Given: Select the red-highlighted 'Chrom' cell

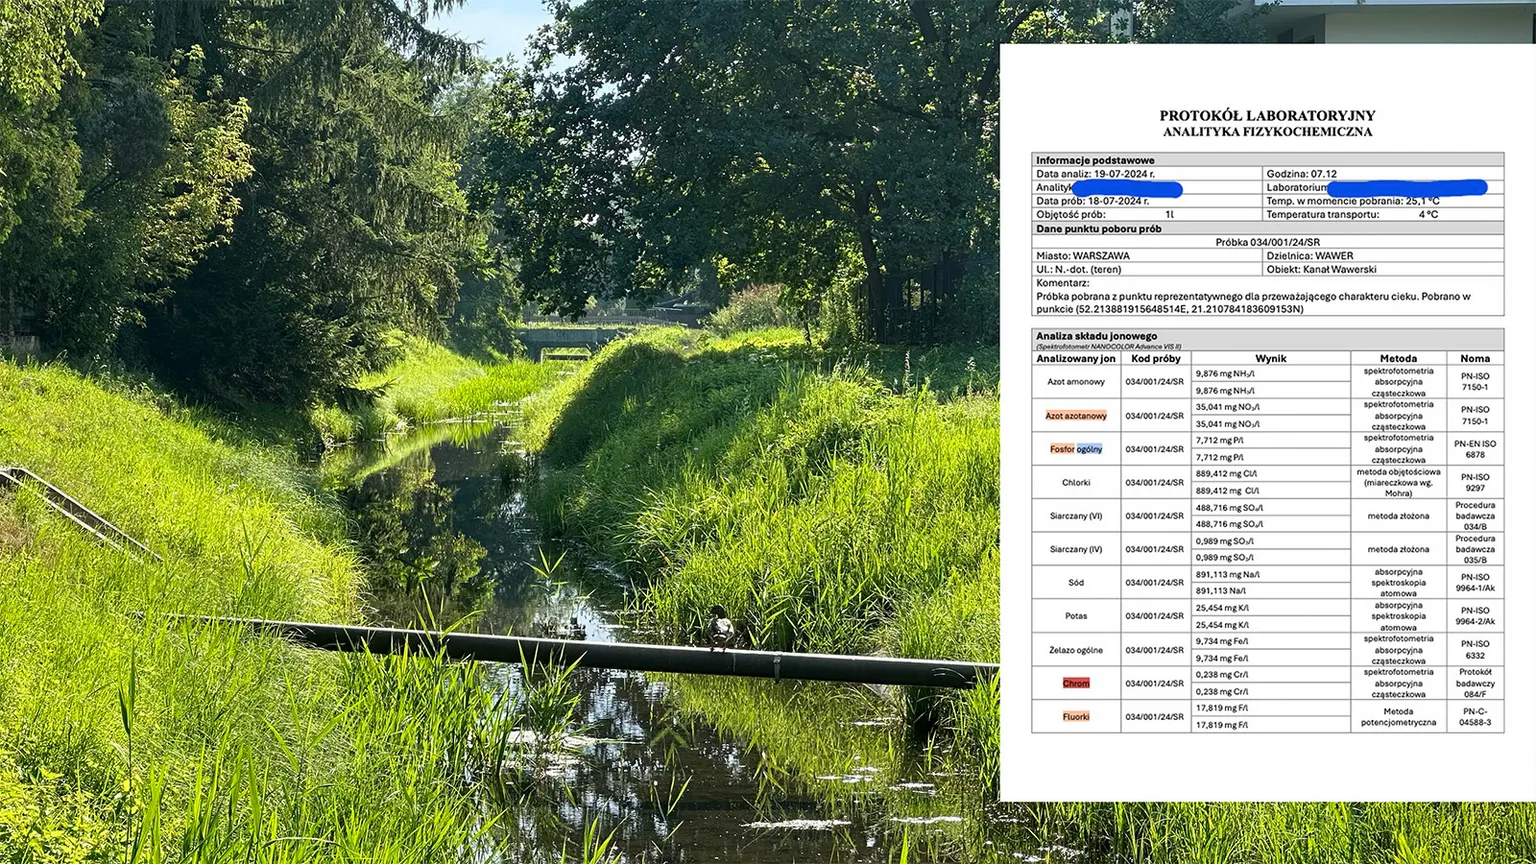Looking at the screenshot, I should (x=1076, y=683).
